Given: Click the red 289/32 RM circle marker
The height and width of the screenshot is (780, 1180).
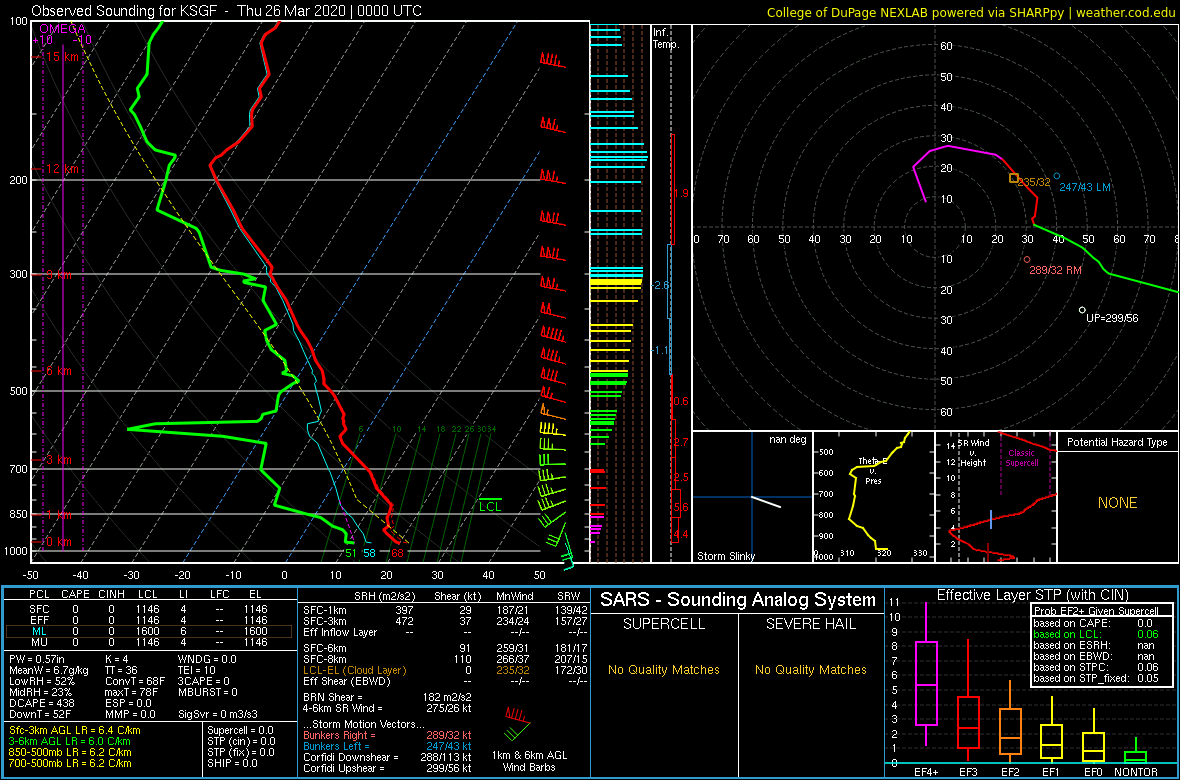Looking at the screenshot, I should 1026,260.
